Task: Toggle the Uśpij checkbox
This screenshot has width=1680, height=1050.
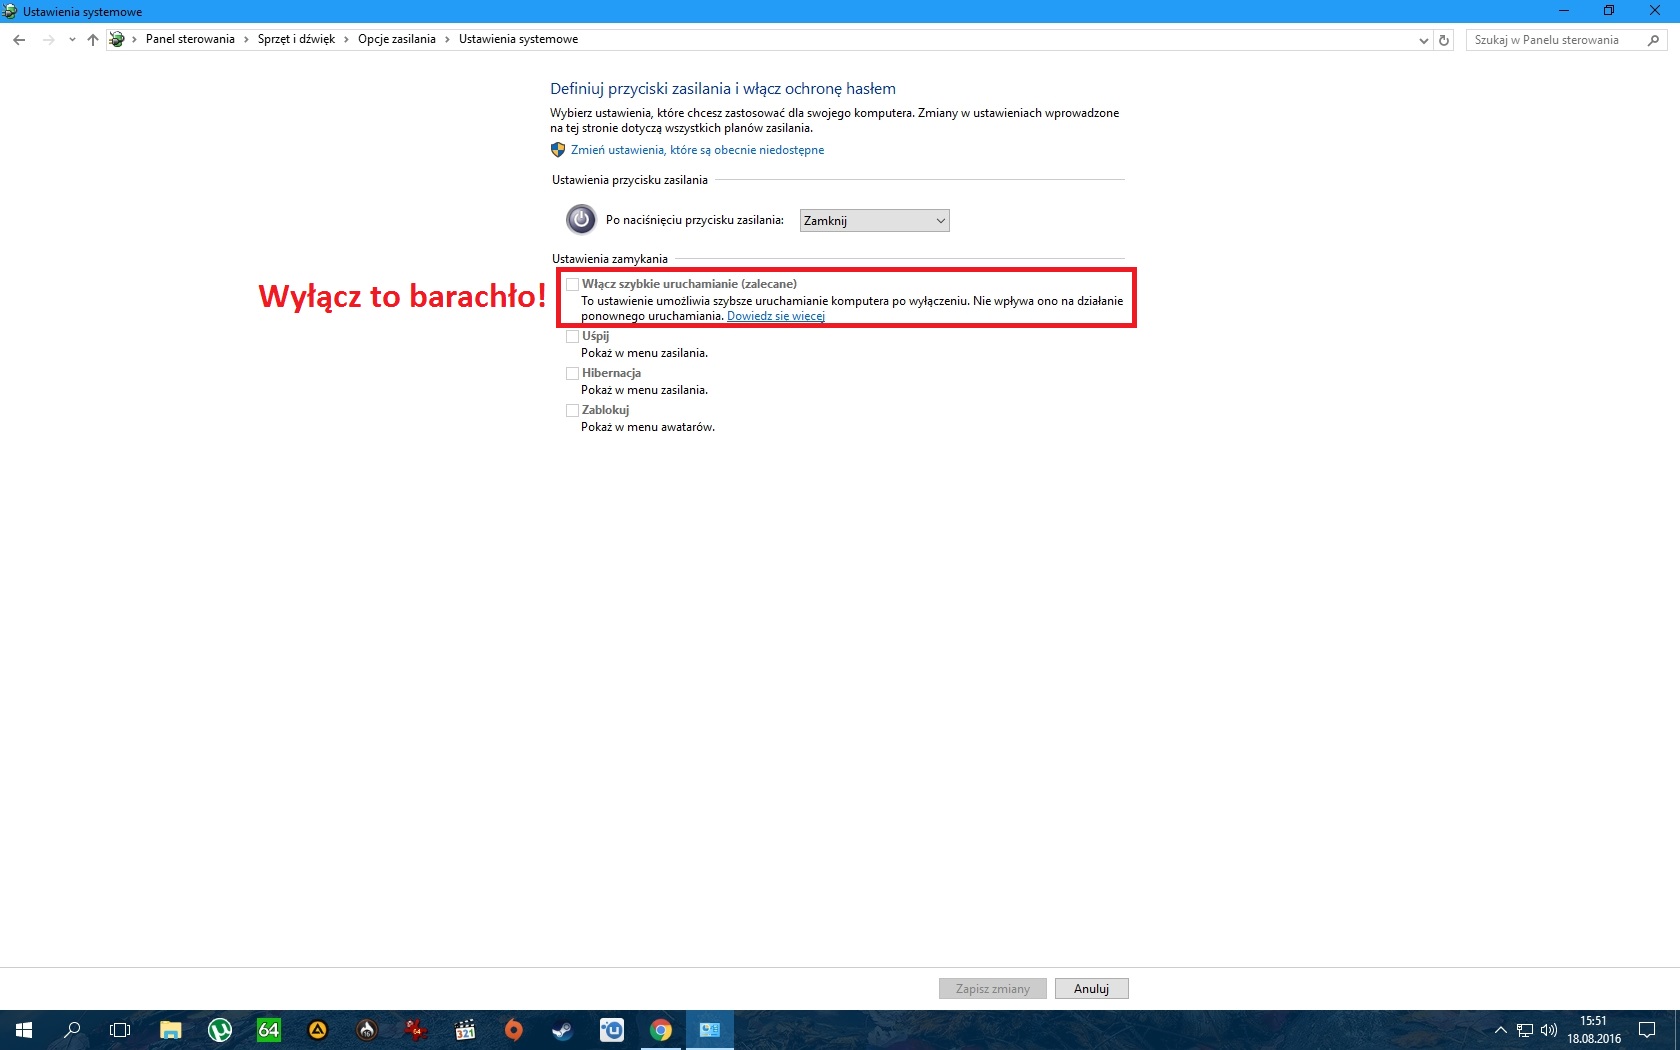Action: (573, 337)
